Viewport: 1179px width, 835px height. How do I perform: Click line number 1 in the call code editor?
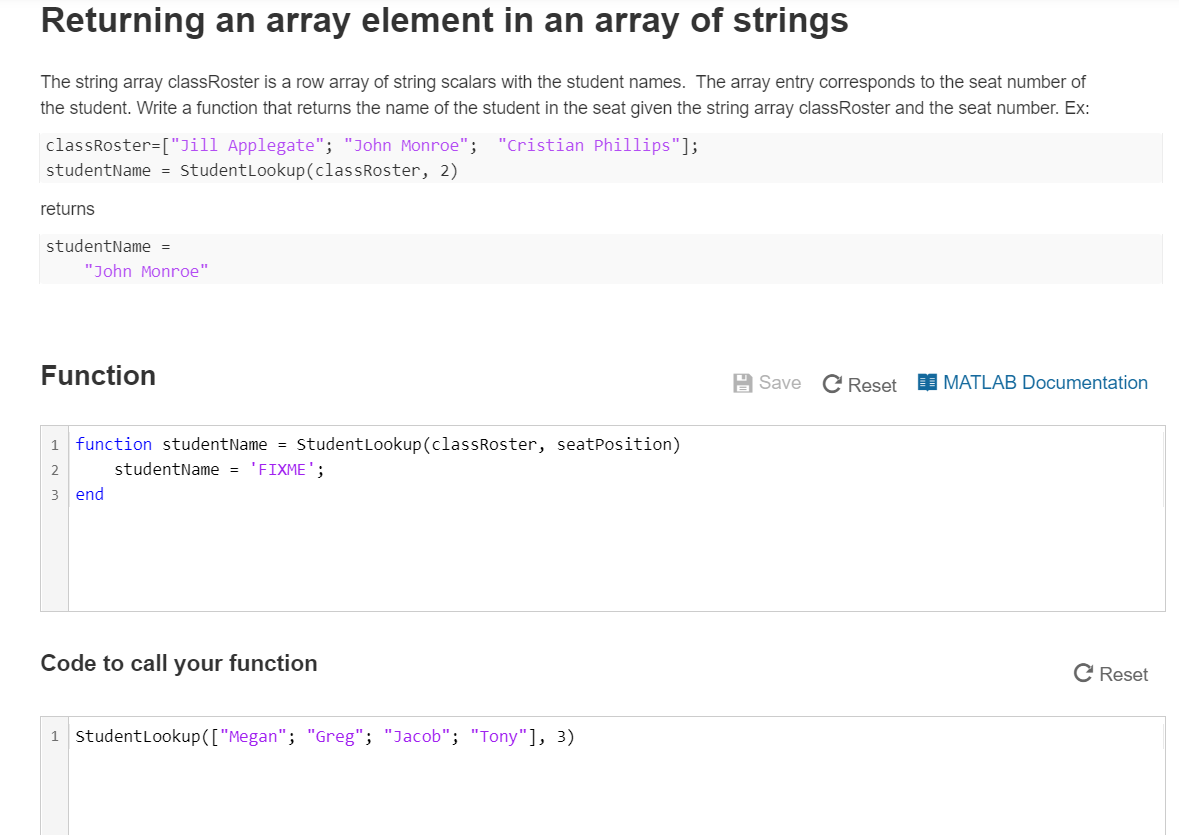coord(53,736)
